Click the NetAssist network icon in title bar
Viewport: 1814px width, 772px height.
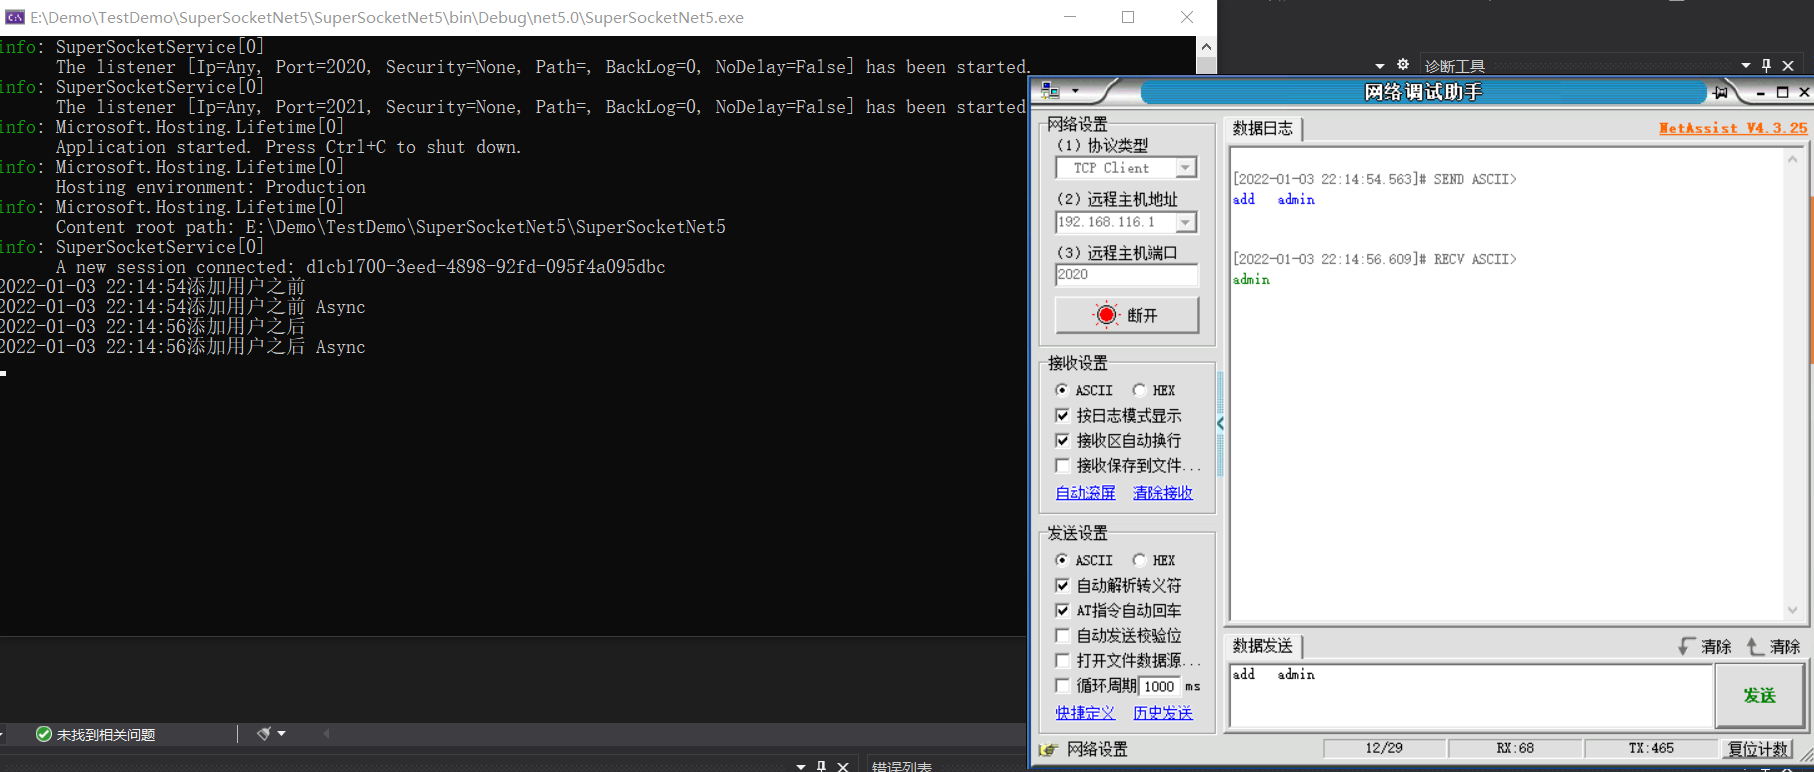(x=1050, y=91)
